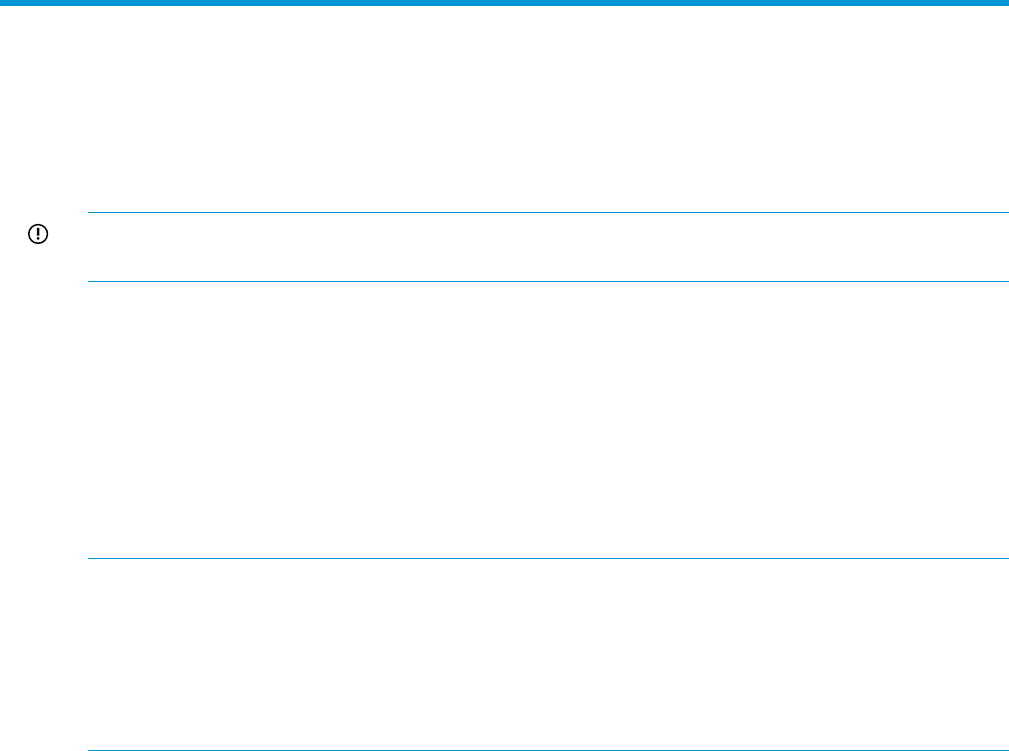Click the exclamation important notice icon
This screenshot has height=751, width=1009.
tap(37, 234)
